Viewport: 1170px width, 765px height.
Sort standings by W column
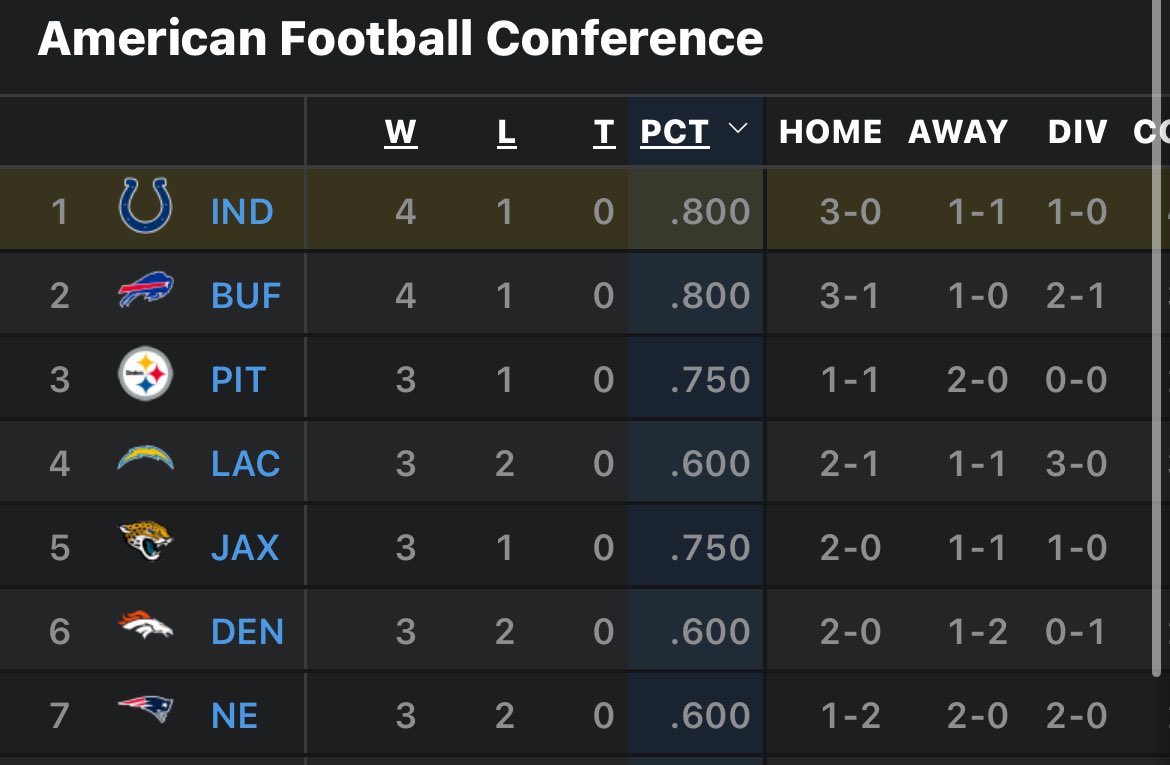(x=401, y=133)
